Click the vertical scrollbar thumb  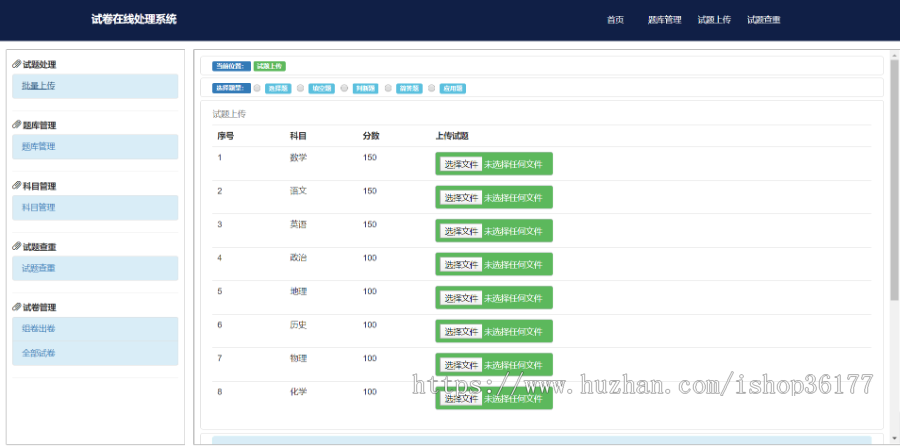click(894, 179)
